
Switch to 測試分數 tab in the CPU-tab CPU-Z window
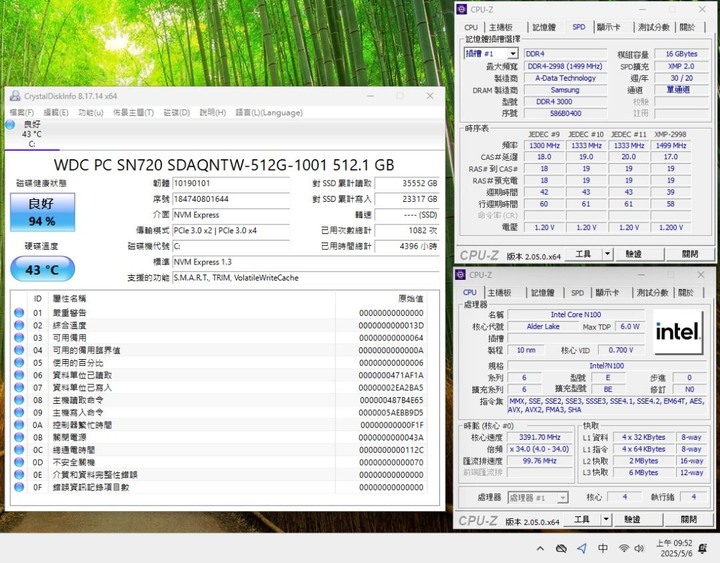[652, 293]
